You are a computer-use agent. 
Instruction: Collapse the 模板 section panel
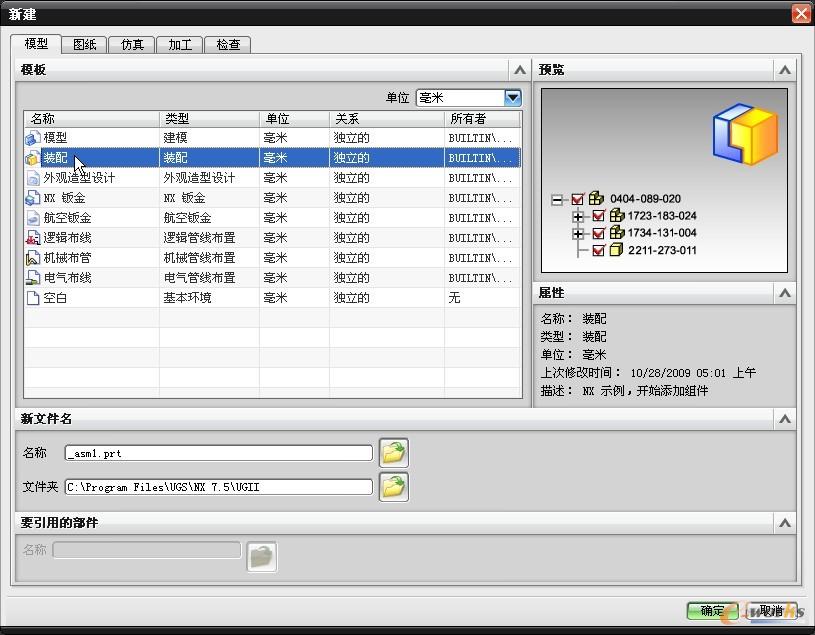[x=519, y=70]
